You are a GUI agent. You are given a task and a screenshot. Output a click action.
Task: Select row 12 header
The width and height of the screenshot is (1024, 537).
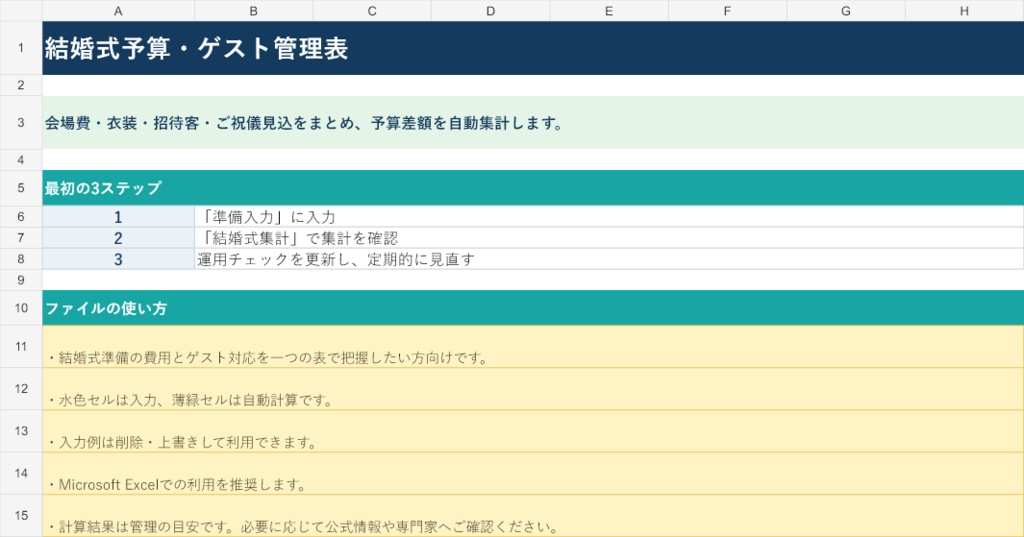tap(21, 389)
